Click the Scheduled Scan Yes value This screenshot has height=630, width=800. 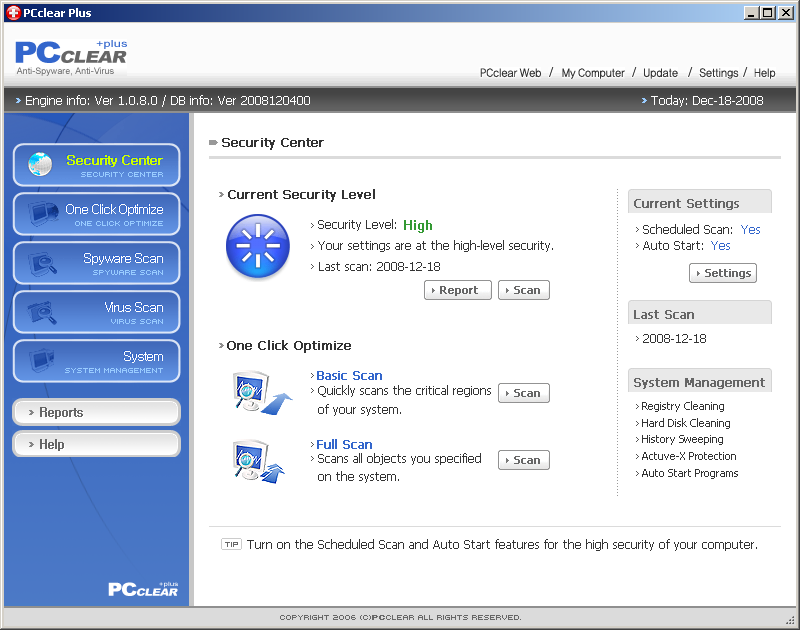(750, 230)
